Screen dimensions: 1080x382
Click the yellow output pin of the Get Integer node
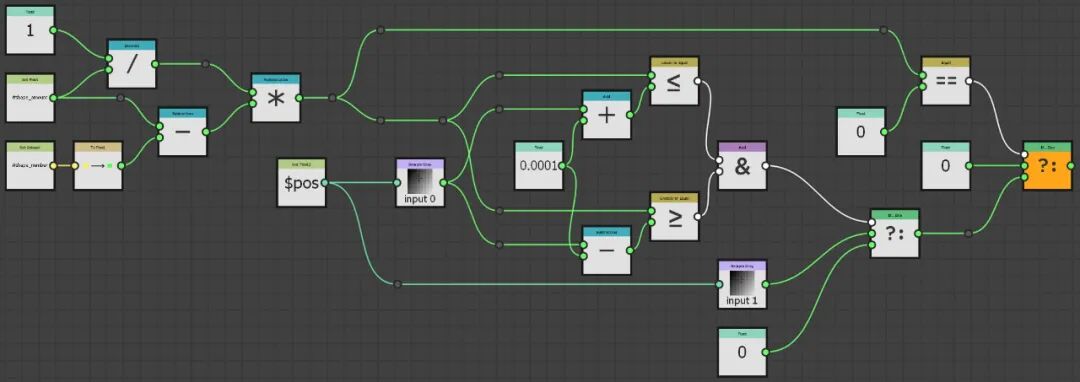point(53,166)
